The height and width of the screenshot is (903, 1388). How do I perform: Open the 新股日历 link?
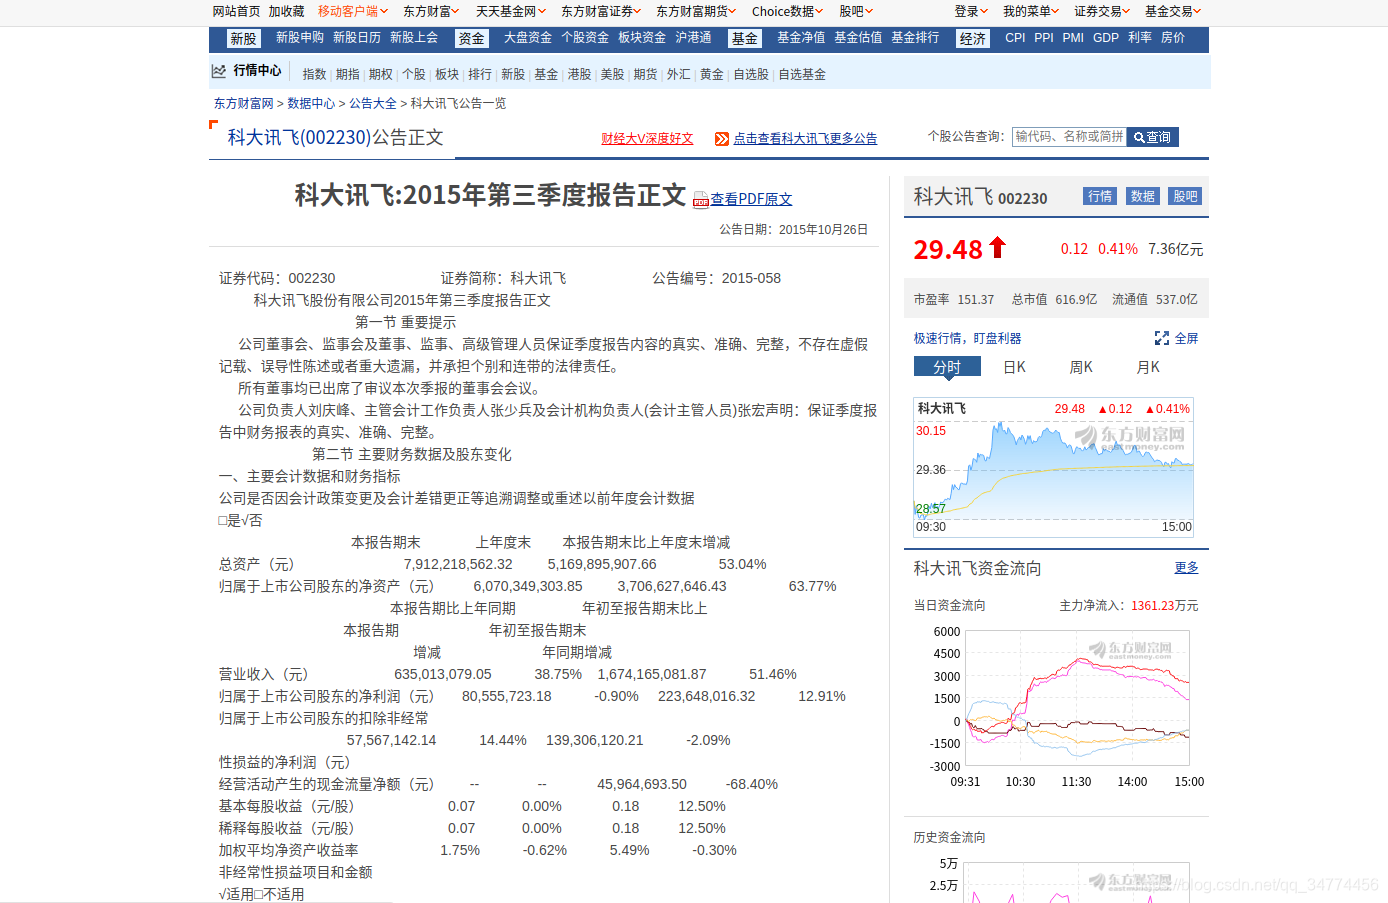tap(357, 38)
